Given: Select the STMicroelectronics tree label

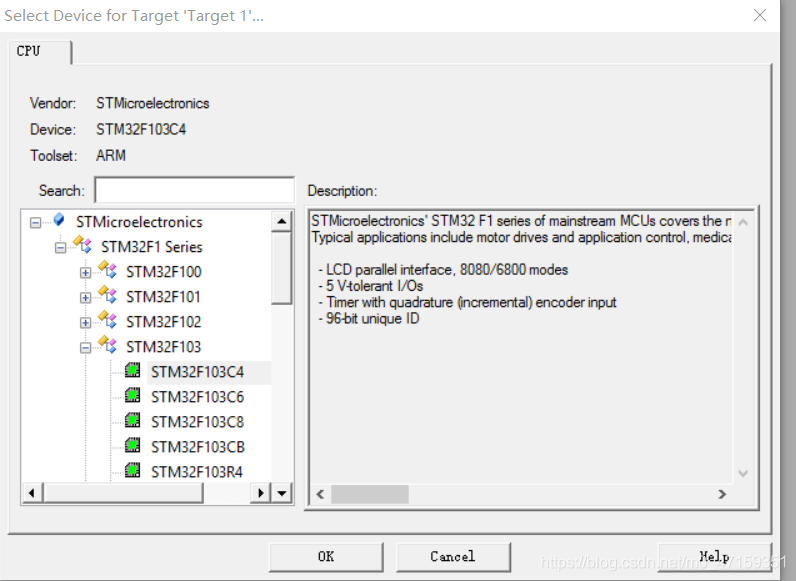Looking at the screenshot, I should click(x=139, y=222).
